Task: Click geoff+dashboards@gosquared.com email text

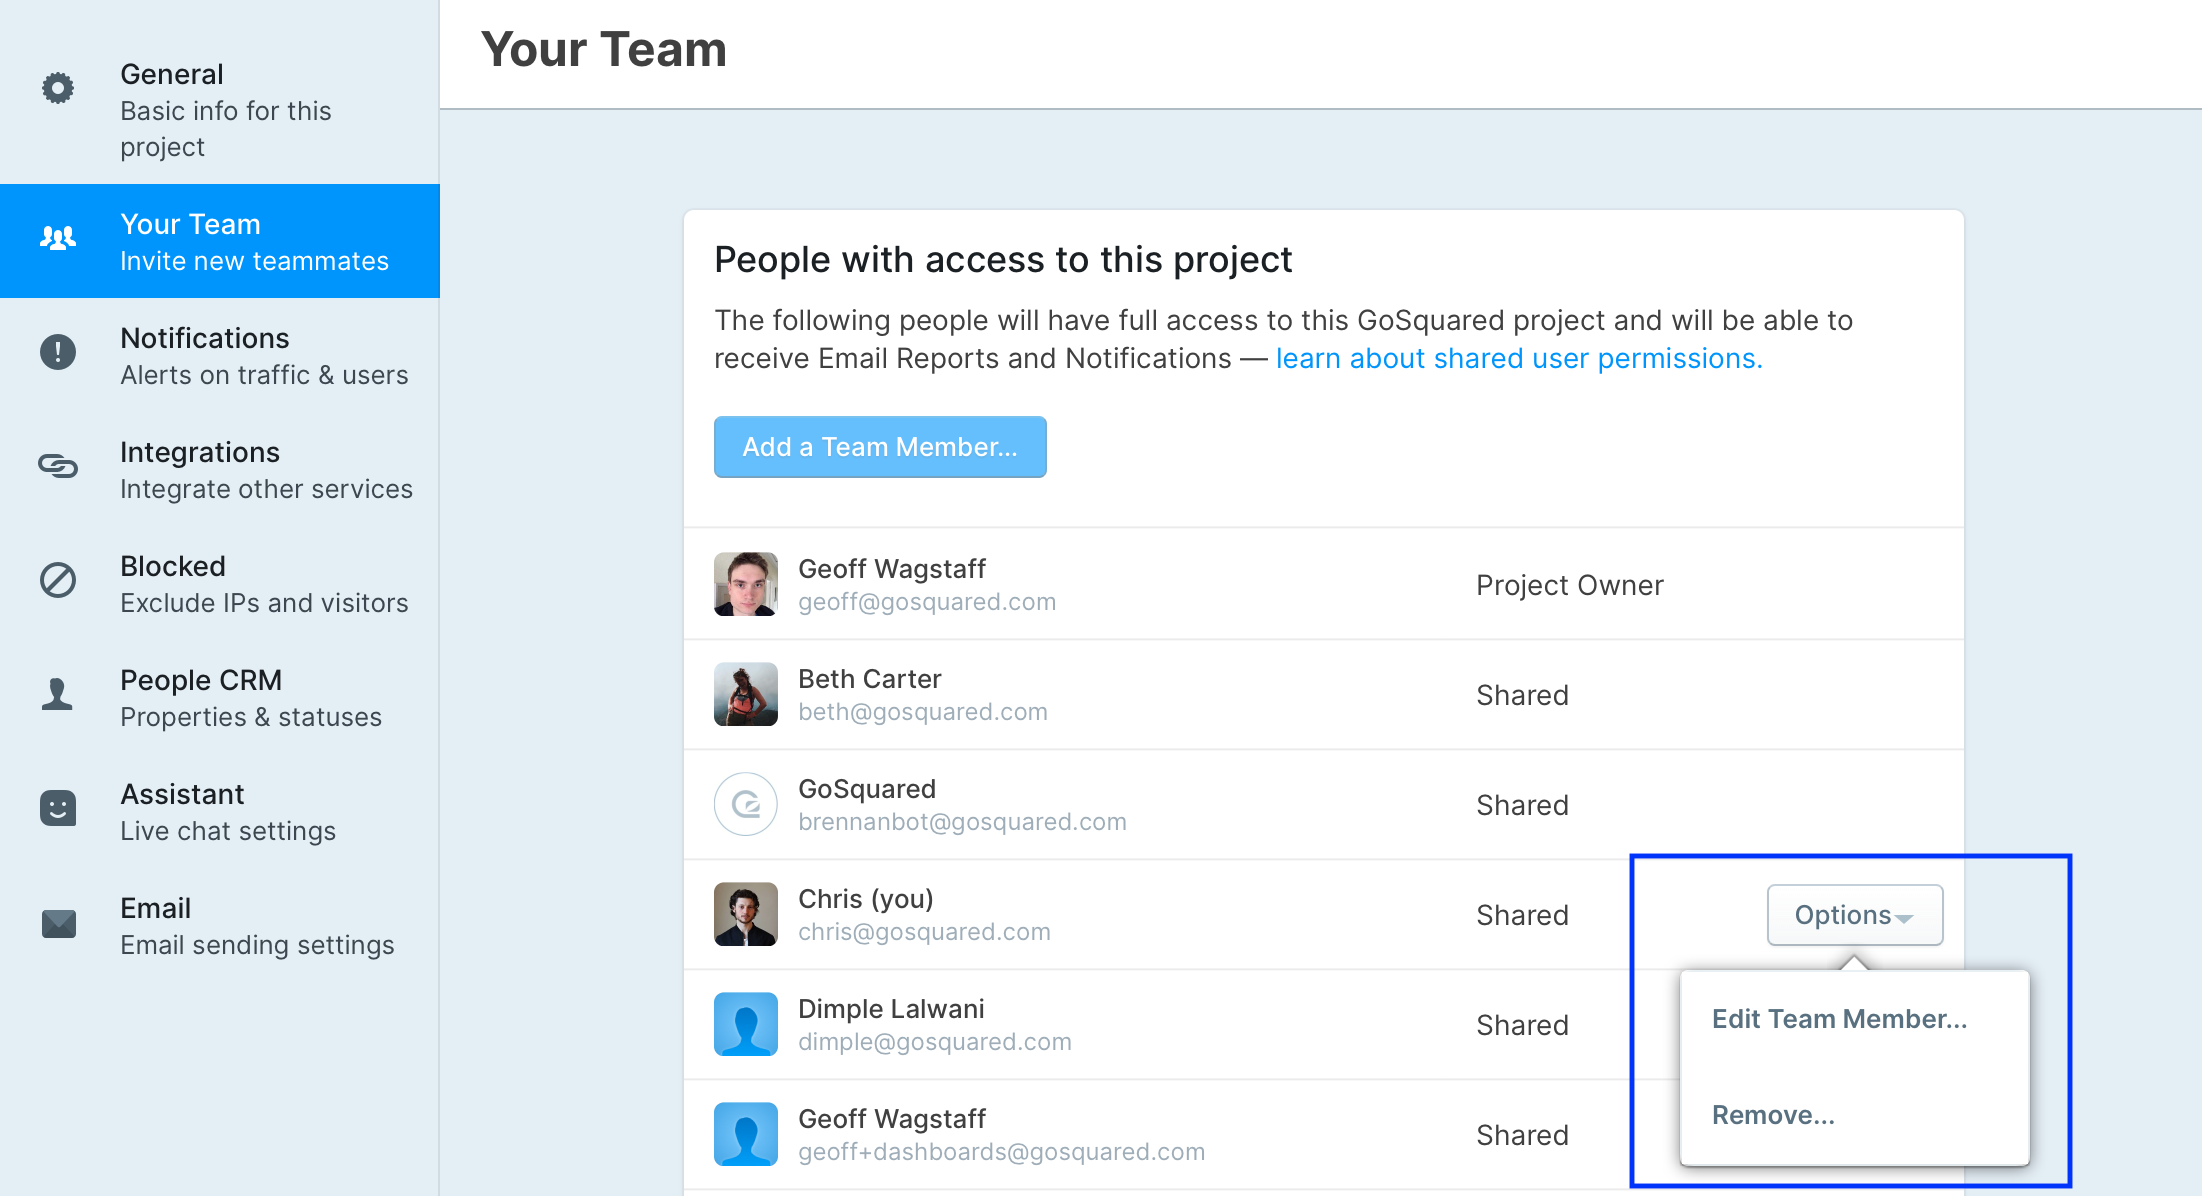Action: [x=1001, y=1152]
